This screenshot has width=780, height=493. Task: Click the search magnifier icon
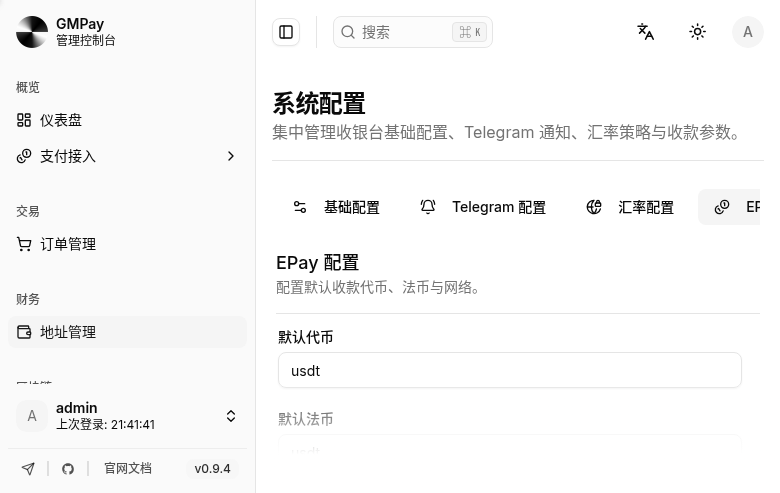pyautogui.click(x=348, y=32)
